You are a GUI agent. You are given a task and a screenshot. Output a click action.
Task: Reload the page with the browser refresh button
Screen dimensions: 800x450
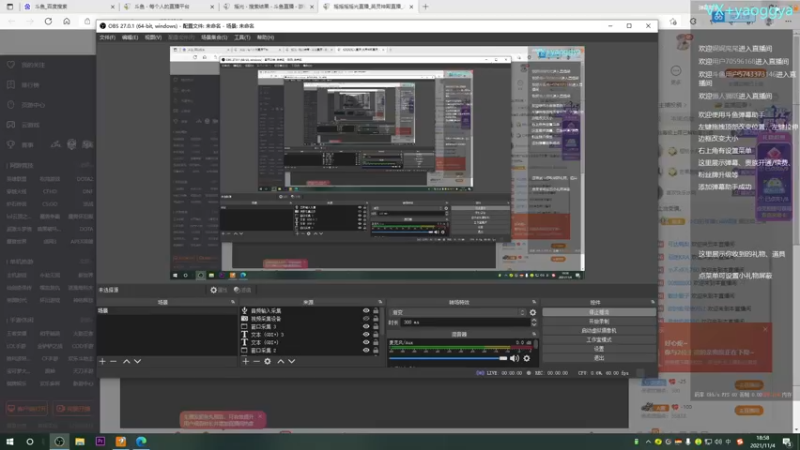coord(48,21)
